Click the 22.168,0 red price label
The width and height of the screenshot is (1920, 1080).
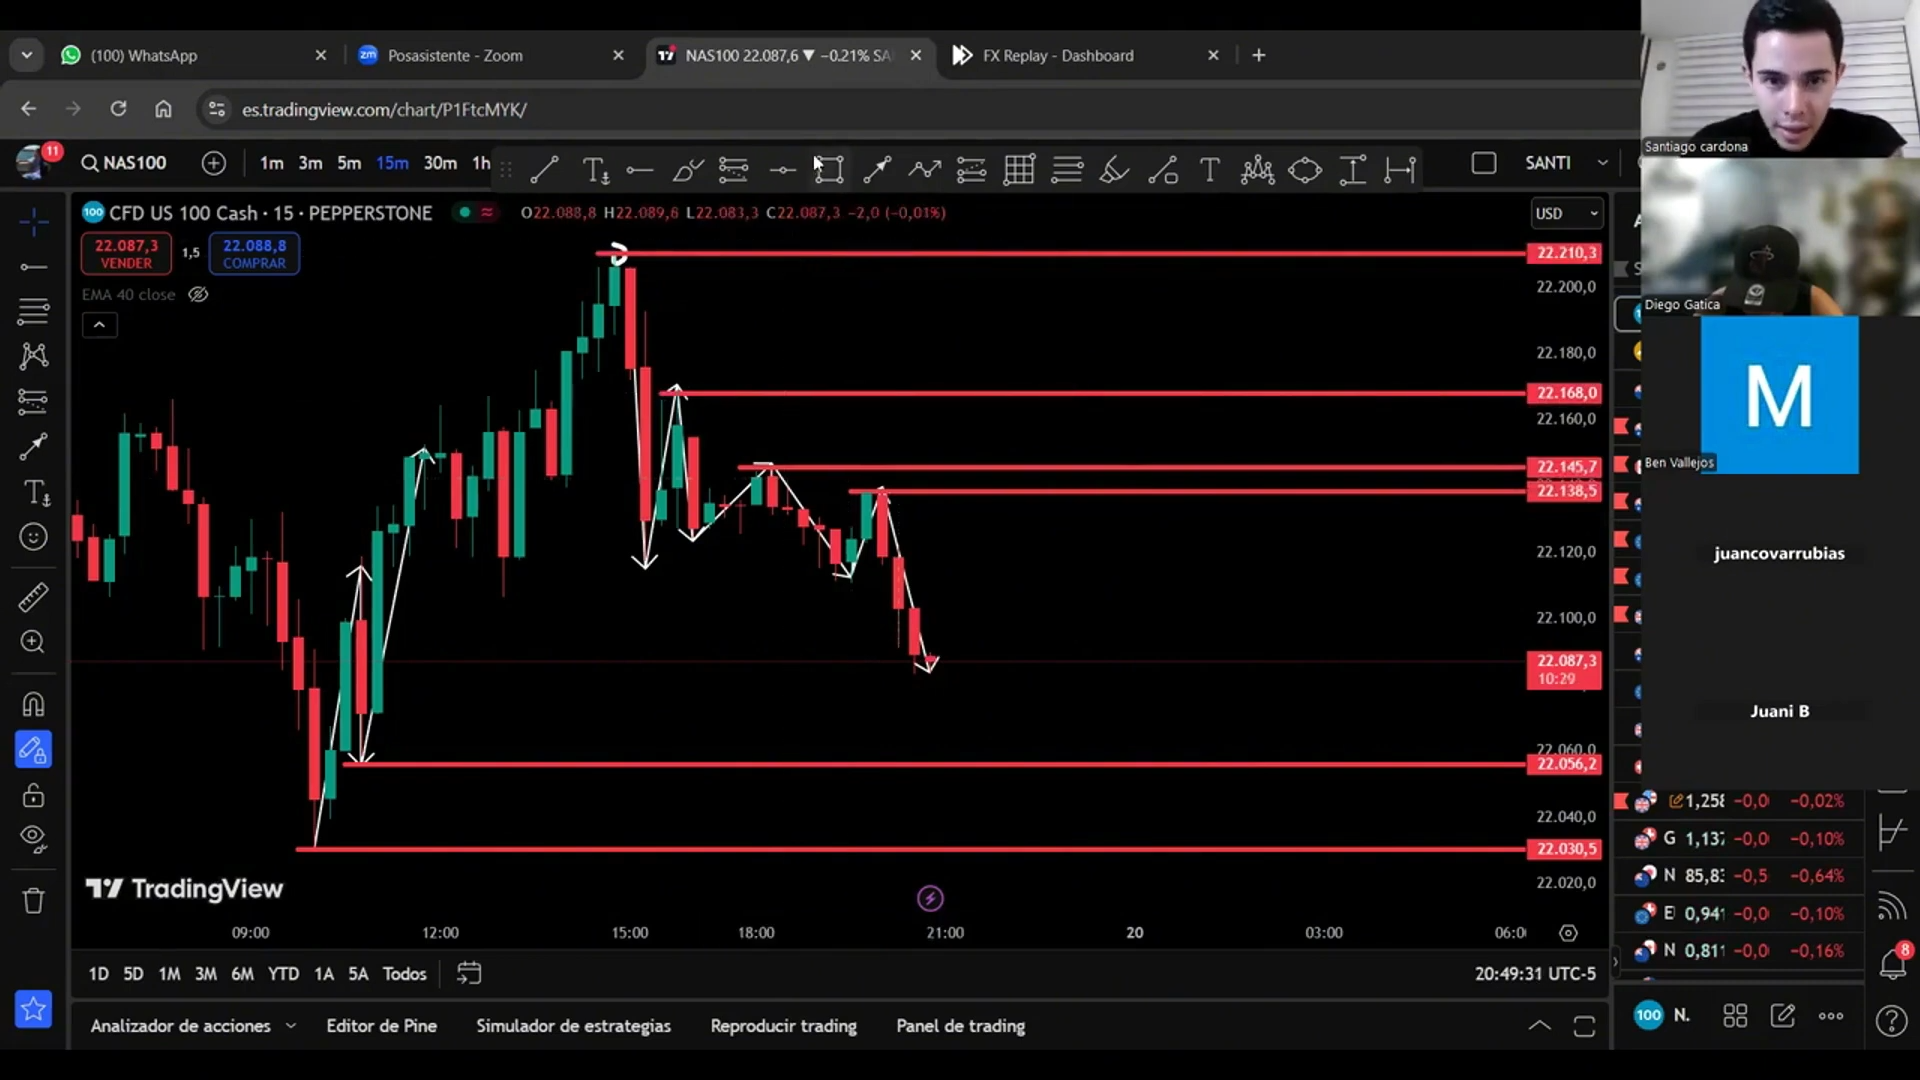tap(1565, 393)
